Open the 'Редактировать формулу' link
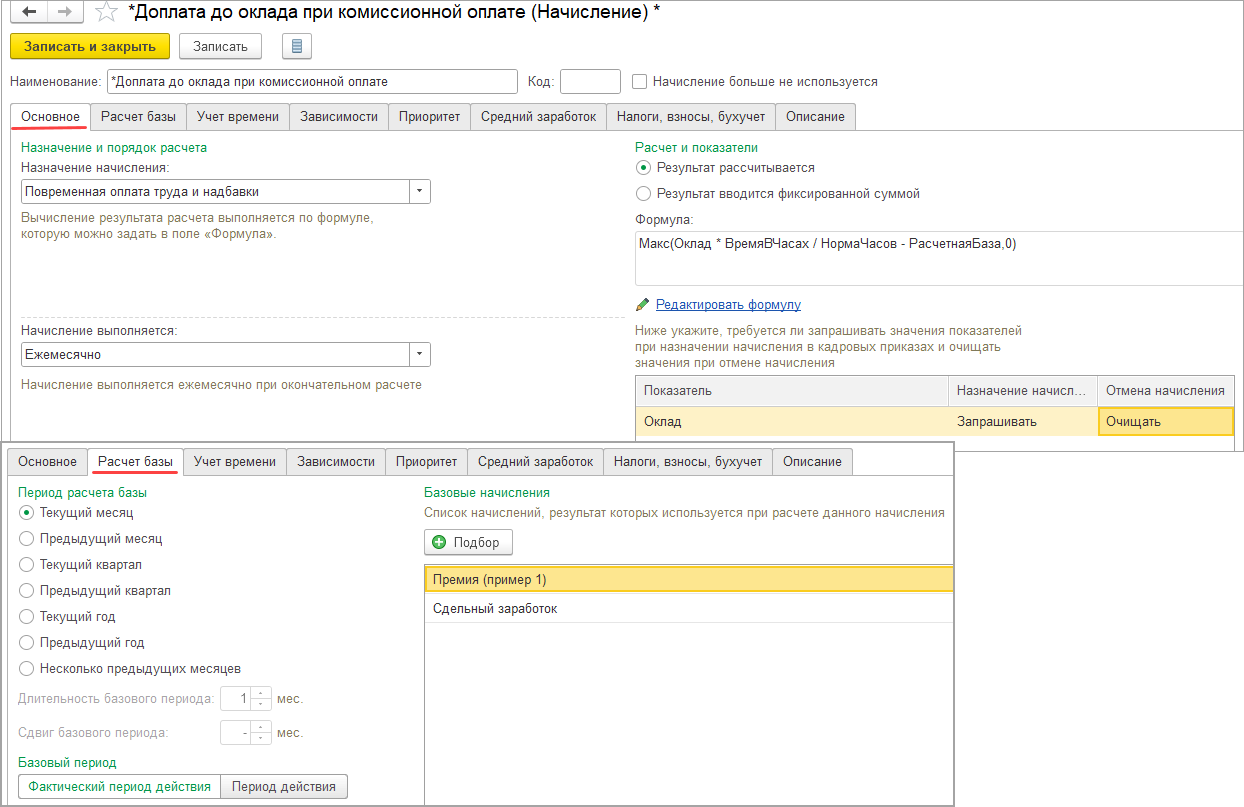Screen dimensions: 1244x807 [x=728, y=304]
